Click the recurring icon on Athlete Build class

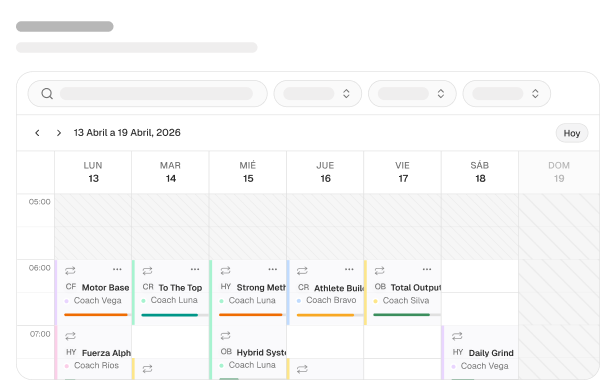tap(302, 271)
